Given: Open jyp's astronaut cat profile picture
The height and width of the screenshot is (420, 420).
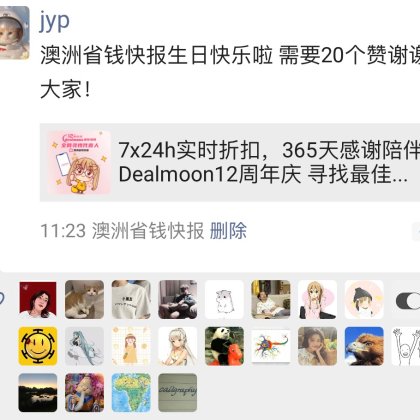Looking at the screenshot, I should click(x=14, y=33).
